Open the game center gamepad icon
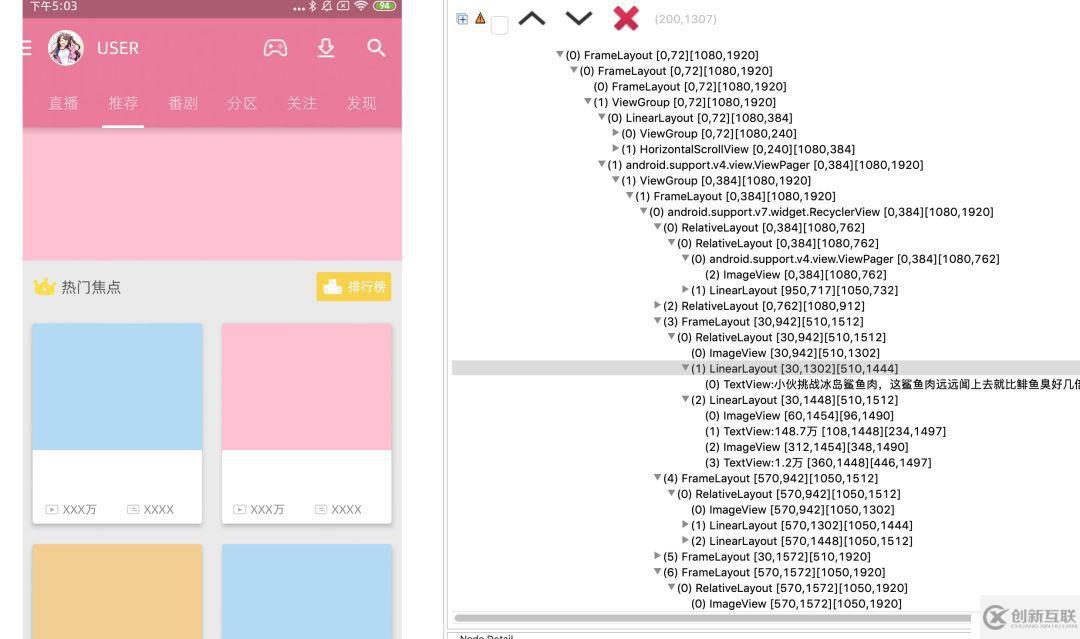 click(276, 48)
